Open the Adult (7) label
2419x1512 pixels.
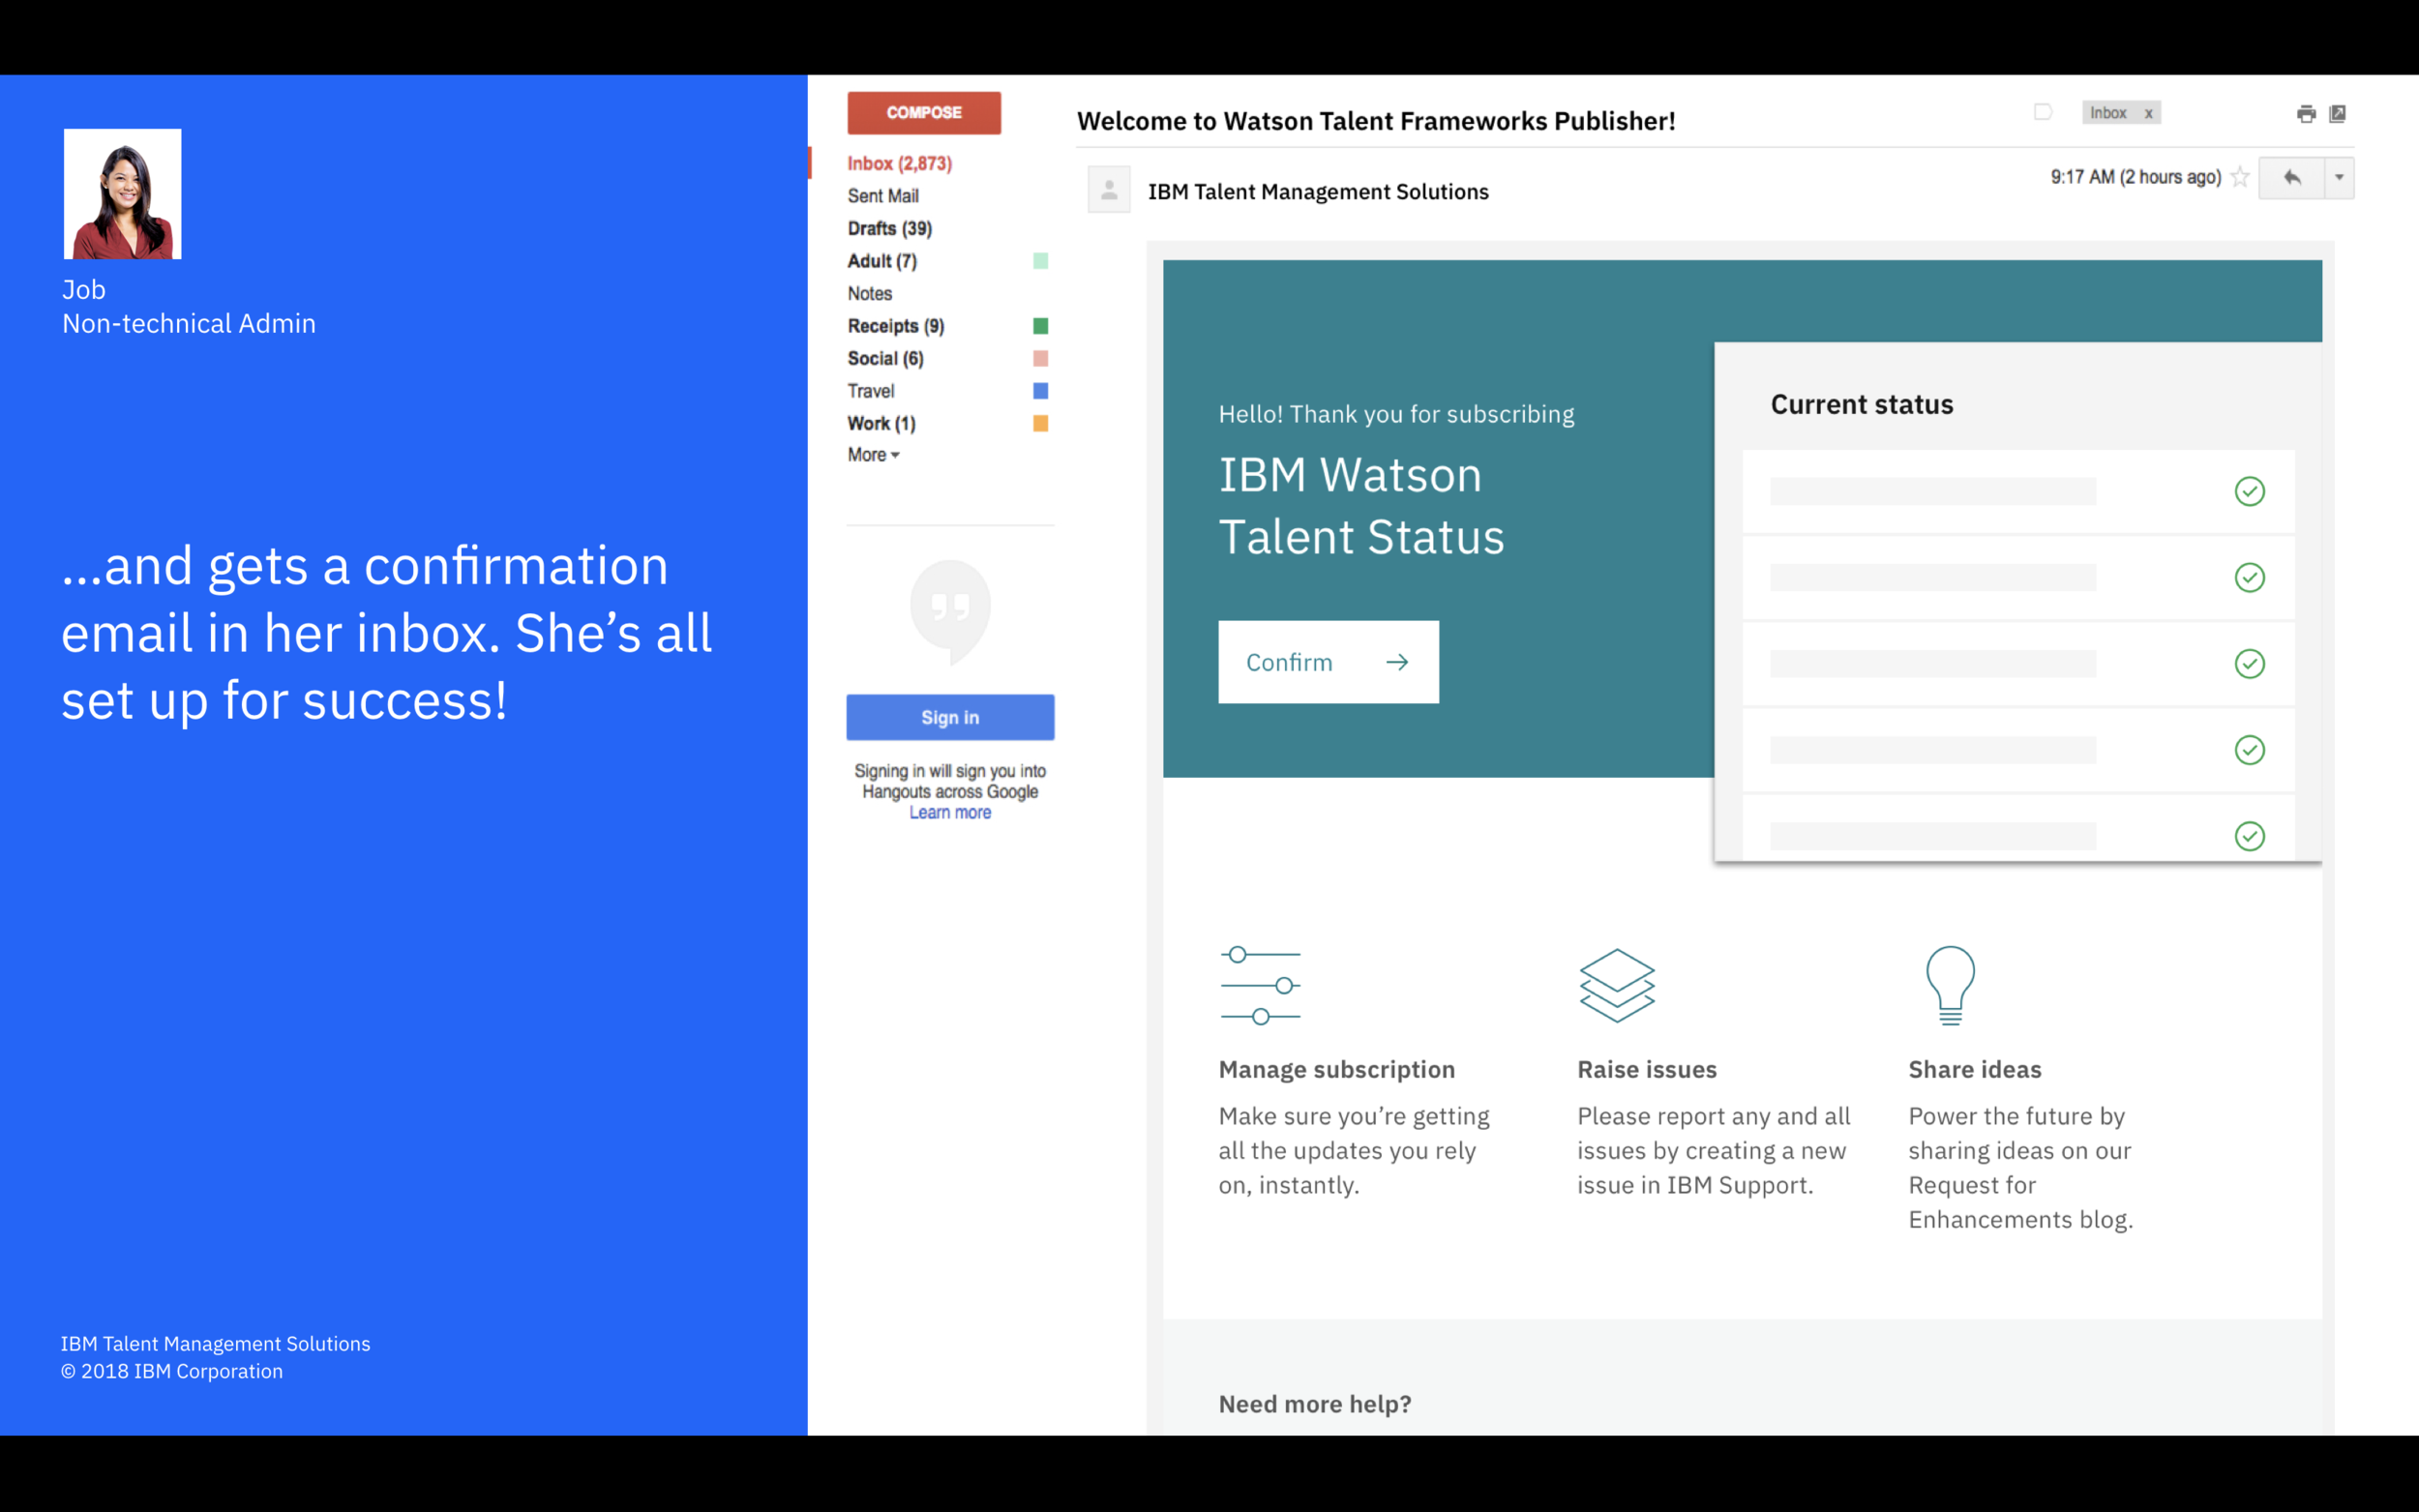882,261
